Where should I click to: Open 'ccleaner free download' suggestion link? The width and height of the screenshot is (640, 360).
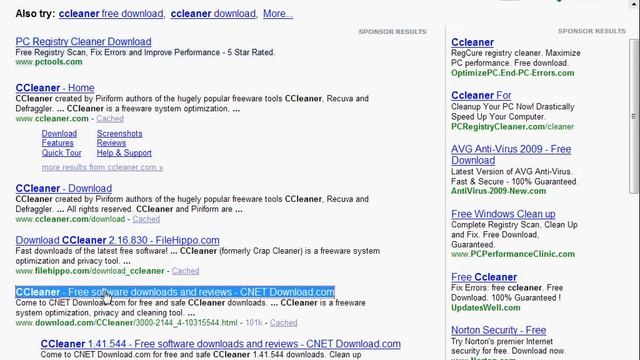[x=111, y=13]
